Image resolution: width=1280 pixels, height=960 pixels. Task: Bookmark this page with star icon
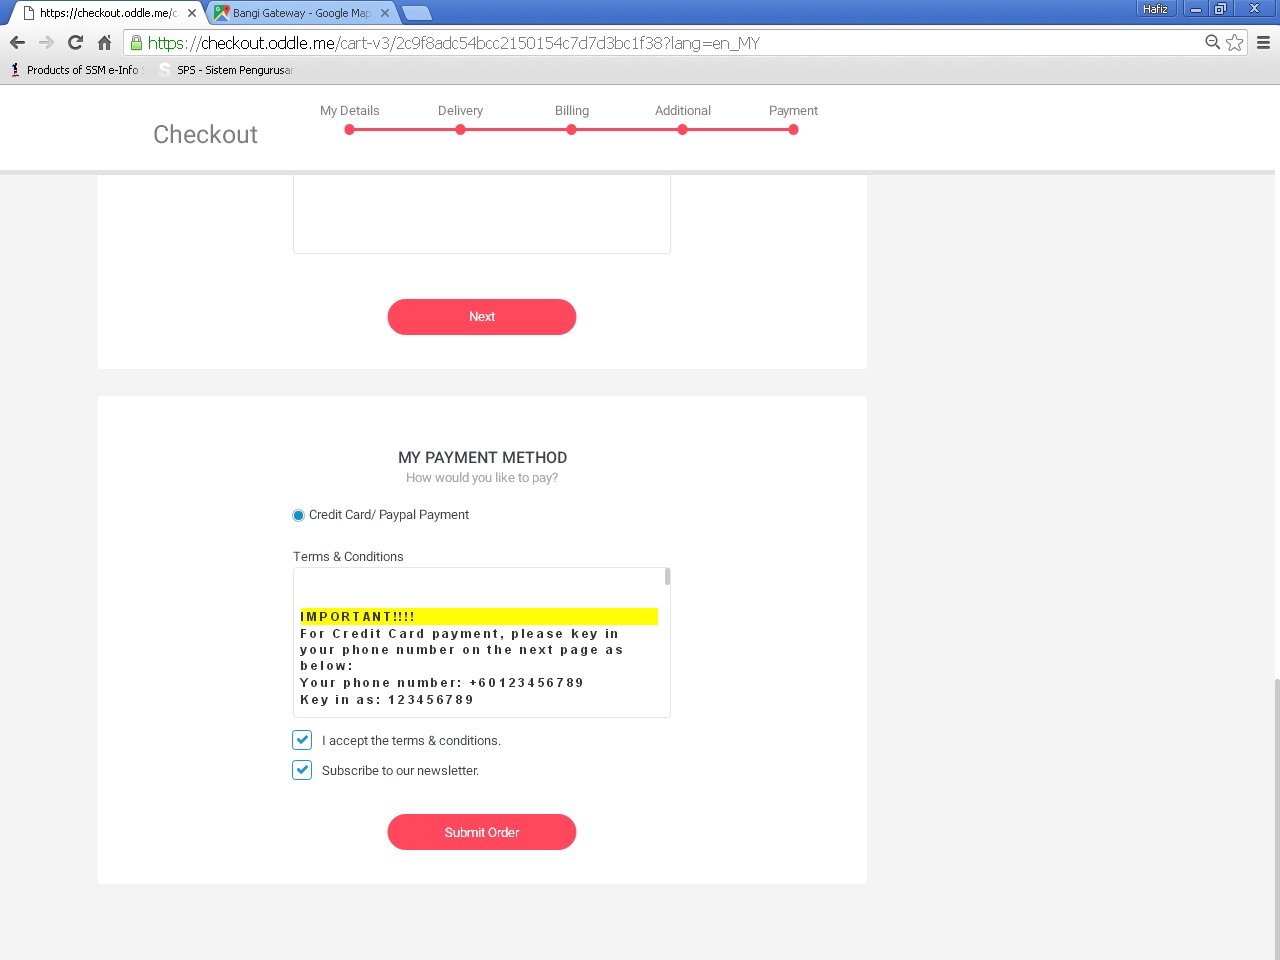(x=1235, y=42)
